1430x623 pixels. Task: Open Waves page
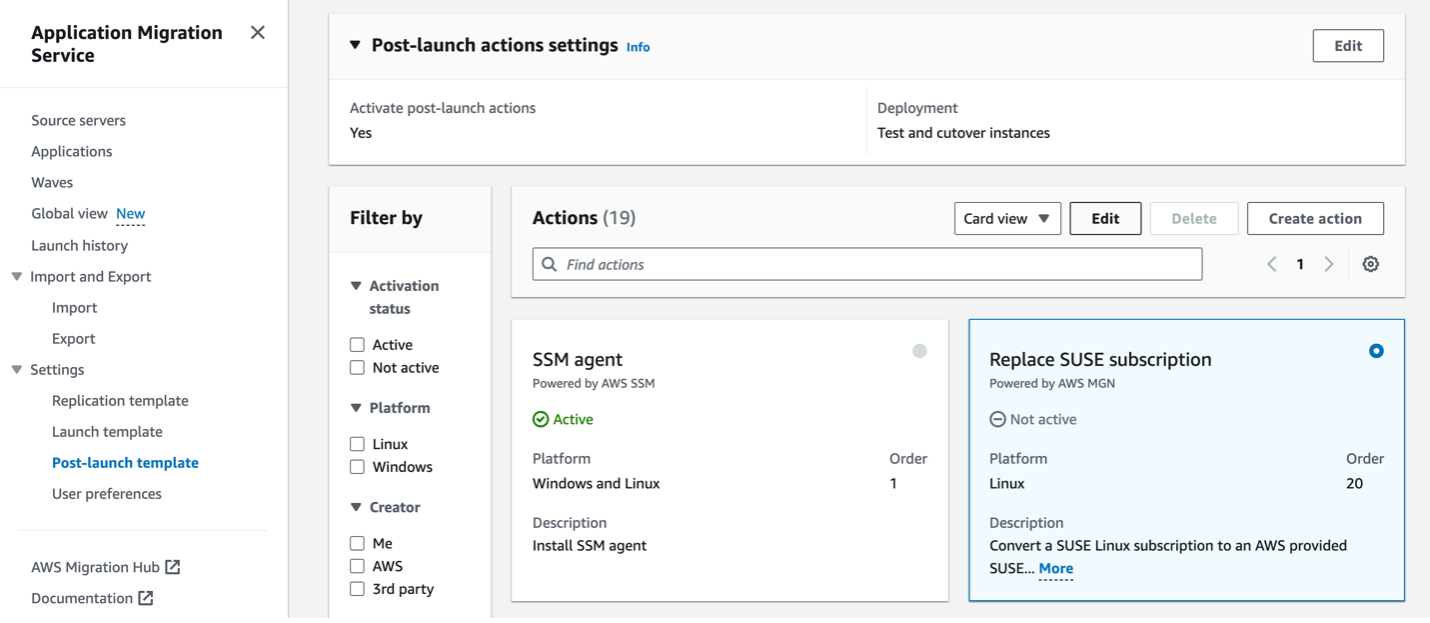52,182
